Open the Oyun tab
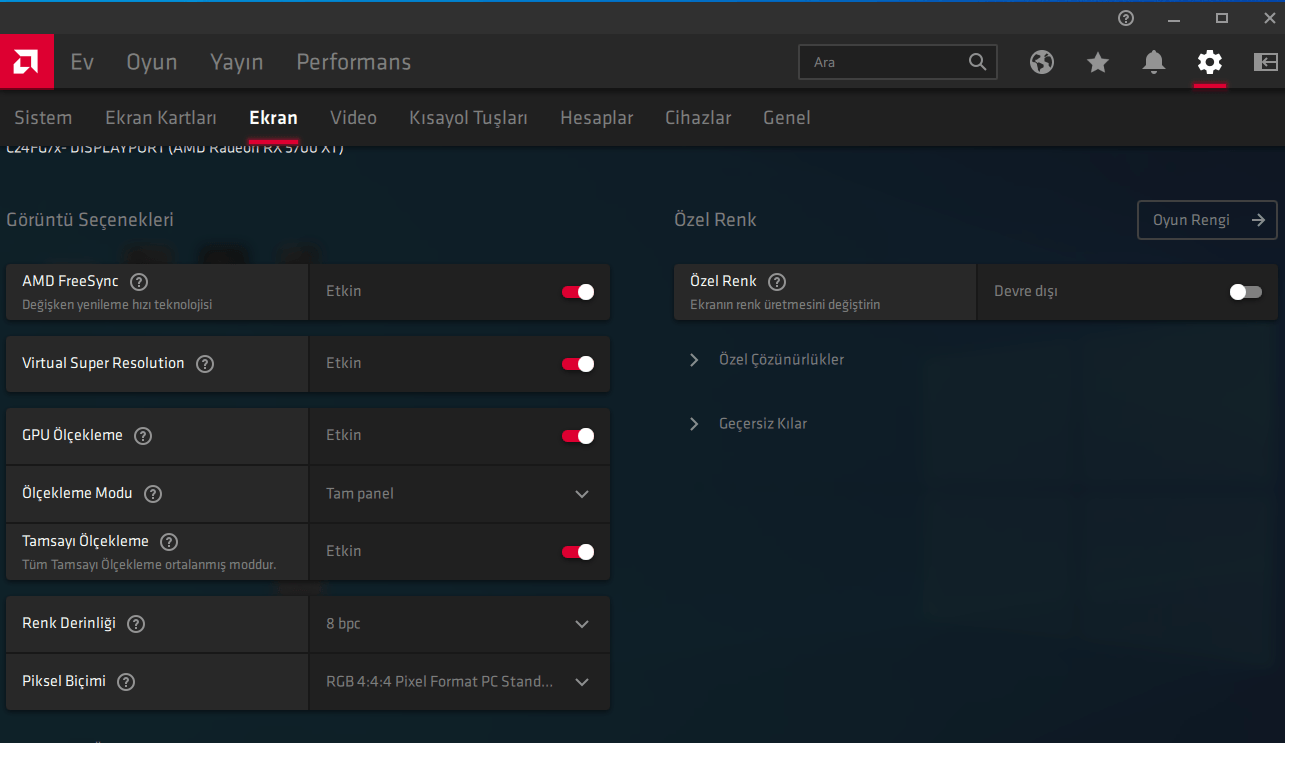The image size is (1289, 759). point(152,62)
